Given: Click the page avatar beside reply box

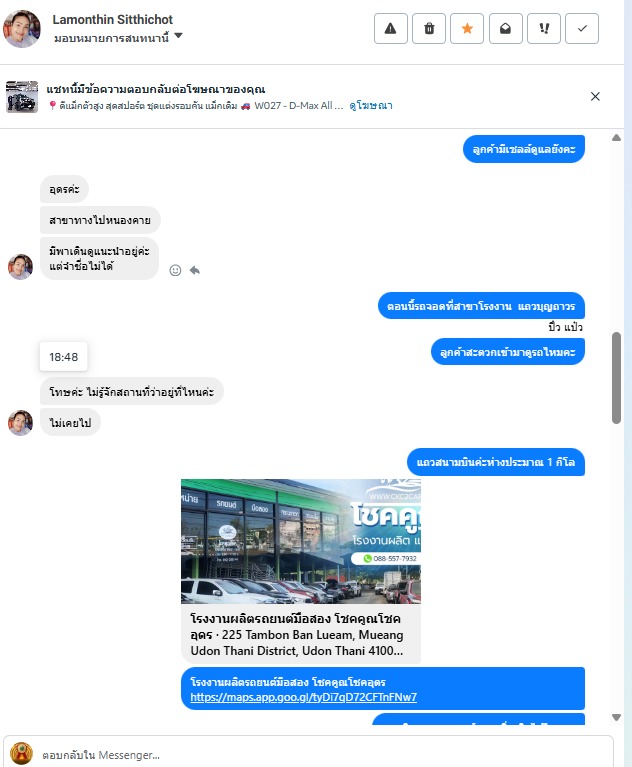Looking at the screenshot, I should coord(22,753).
